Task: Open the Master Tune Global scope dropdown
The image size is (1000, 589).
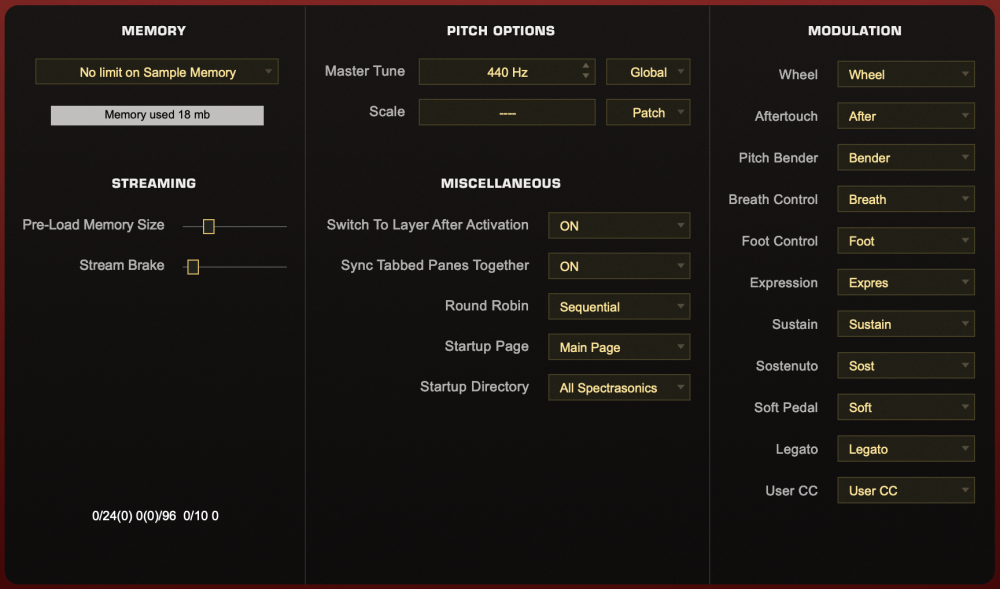Action: [x=648, y=72]
